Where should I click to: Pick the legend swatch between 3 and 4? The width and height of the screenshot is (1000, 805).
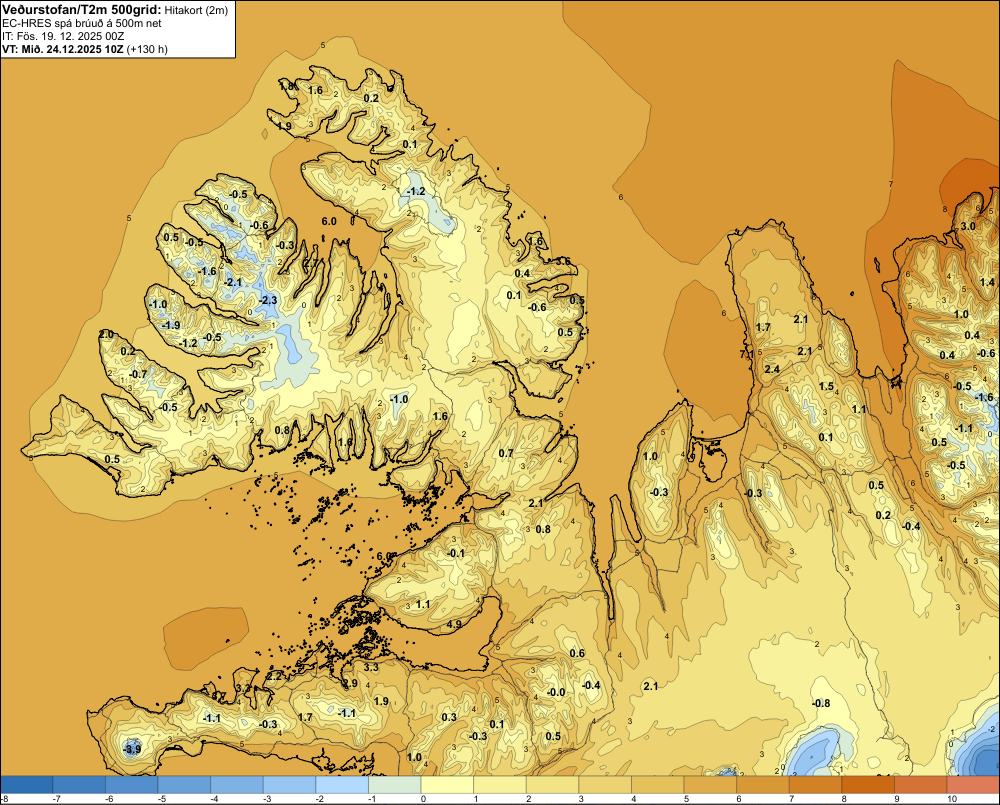605,784
